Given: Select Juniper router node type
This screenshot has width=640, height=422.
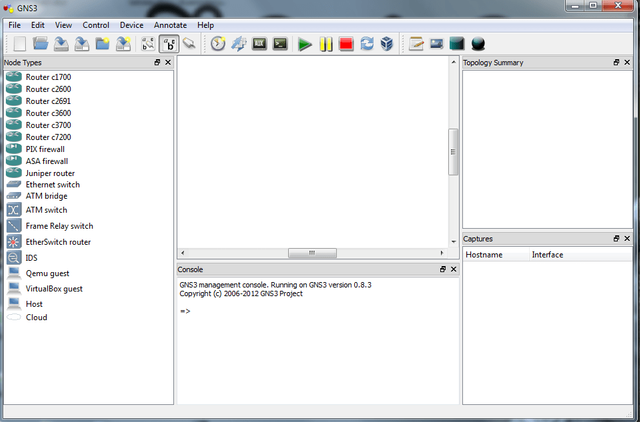Looking at the screenshot, I should tap(40, 173).
